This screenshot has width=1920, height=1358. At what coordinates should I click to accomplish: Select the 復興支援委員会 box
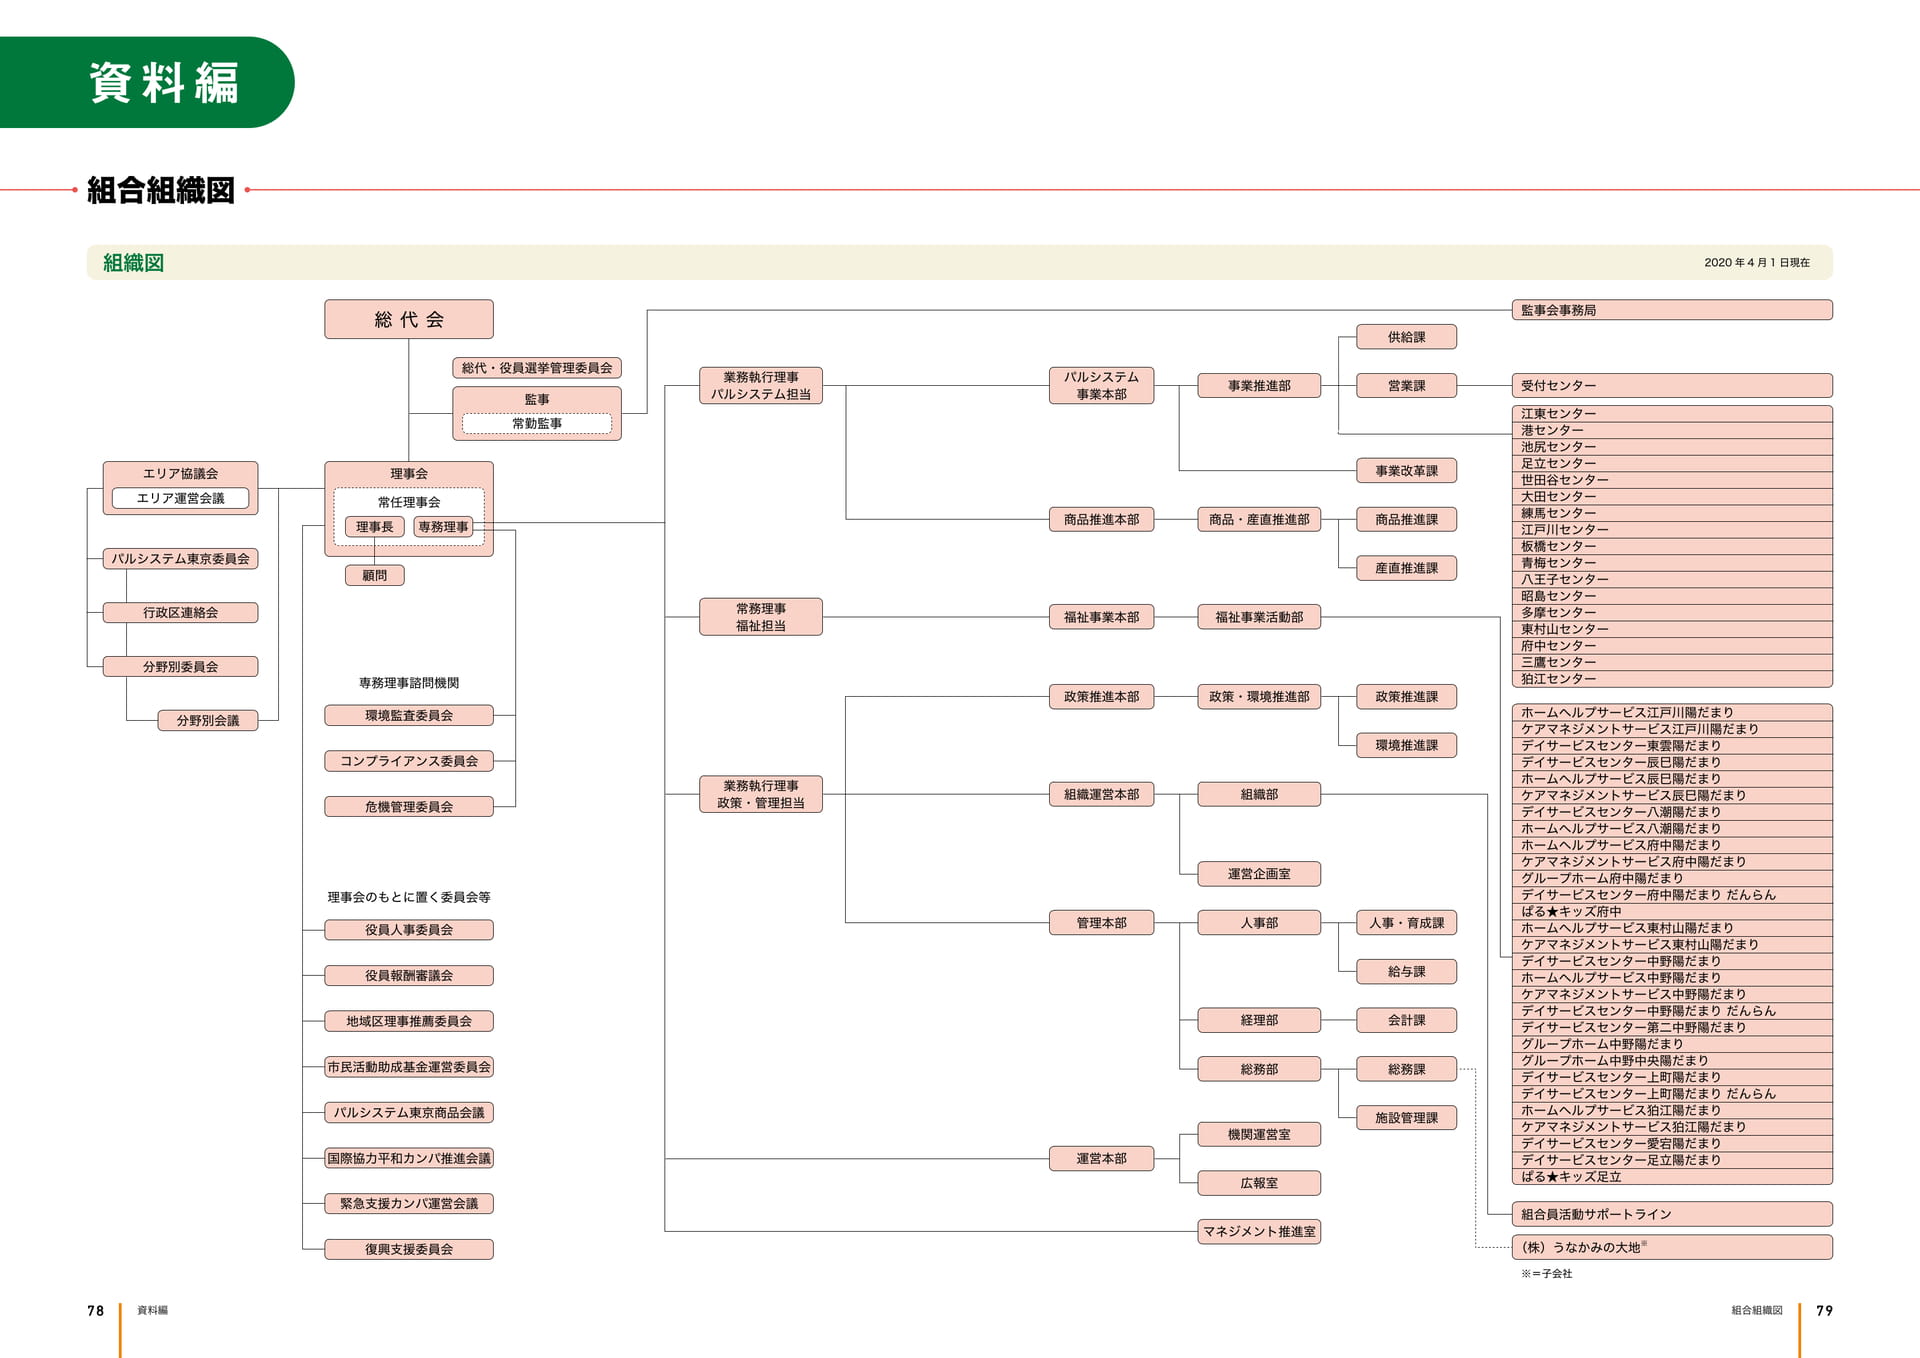pos(408,1249)
